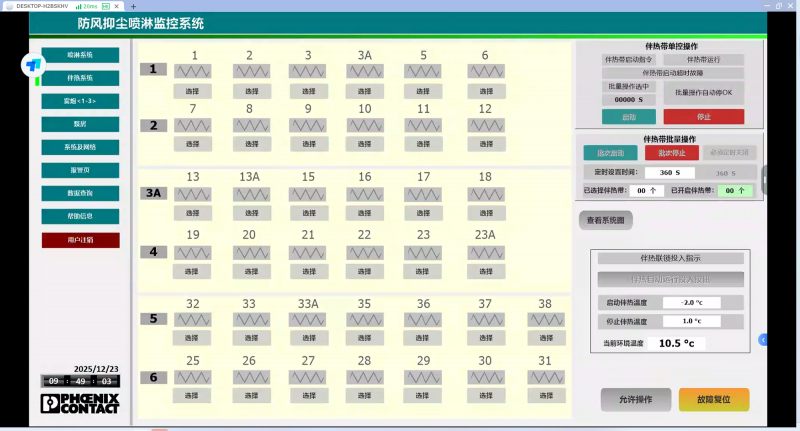Click the waveform icon under band 3A
800x431 pixels.
(x=366, y=71)
